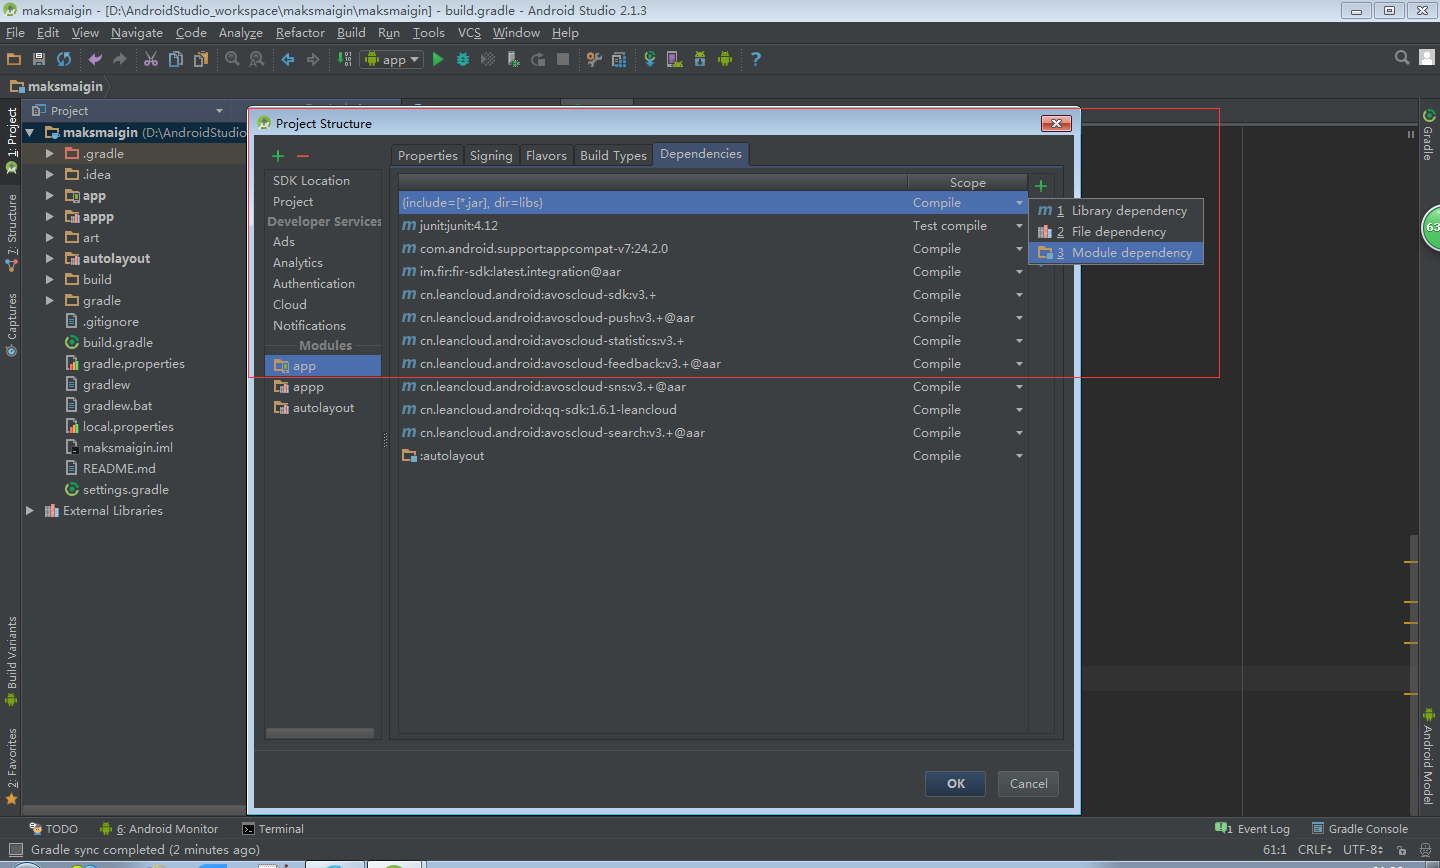Open scope dropdown for fir-sdk row
Image resolution: width=1440 pixels, height=868 pixels.
(1019, 272)
